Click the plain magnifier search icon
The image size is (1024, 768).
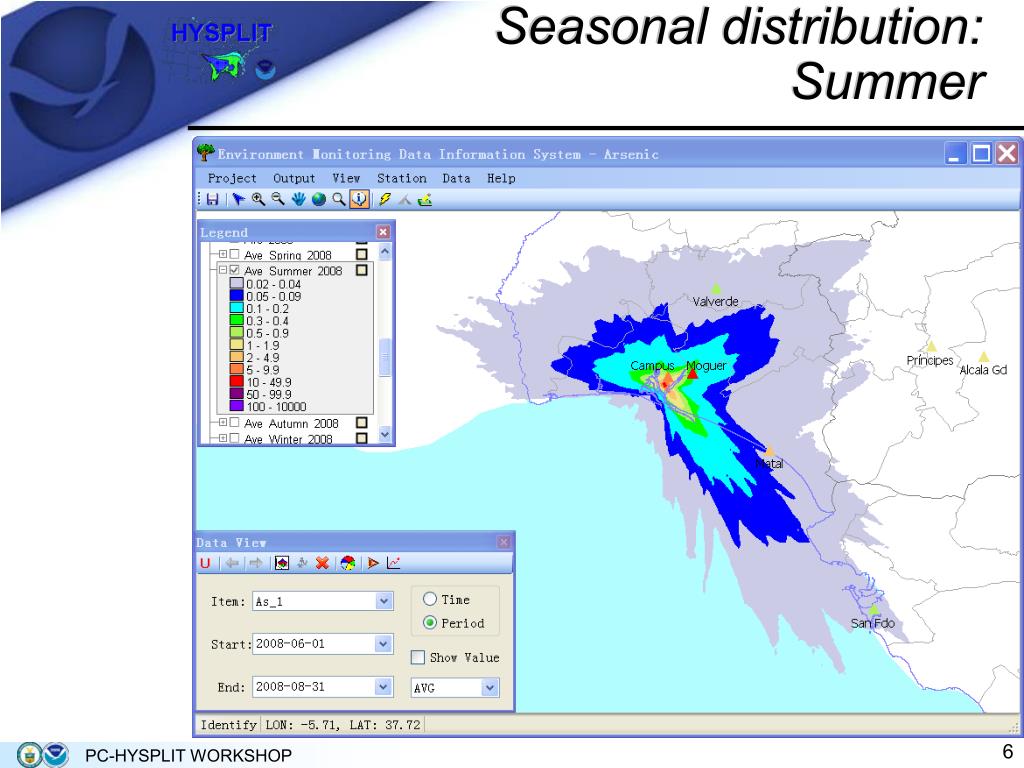click(338, 199)
